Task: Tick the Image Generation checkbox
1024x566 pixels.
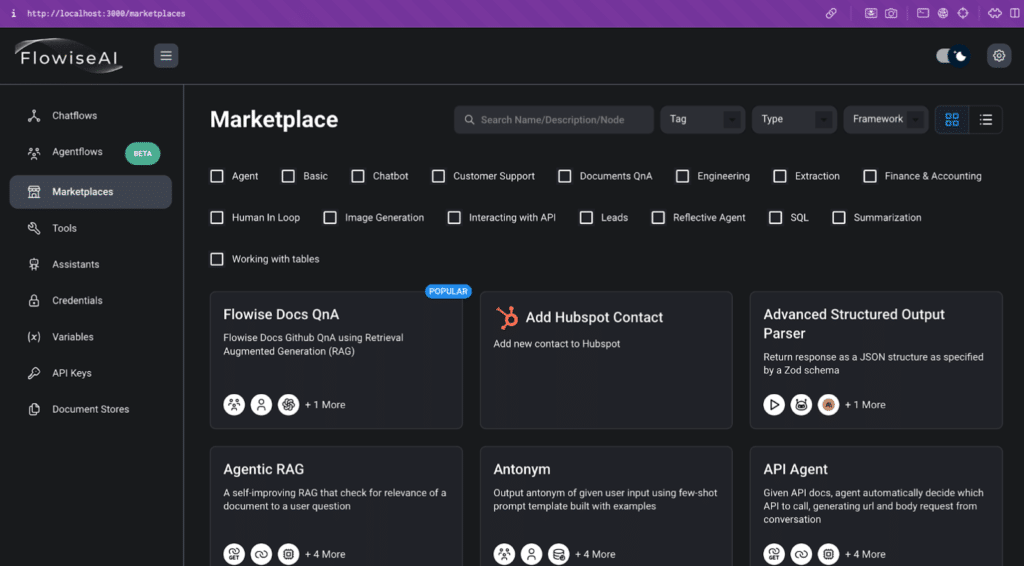Action: pos(330,217)
